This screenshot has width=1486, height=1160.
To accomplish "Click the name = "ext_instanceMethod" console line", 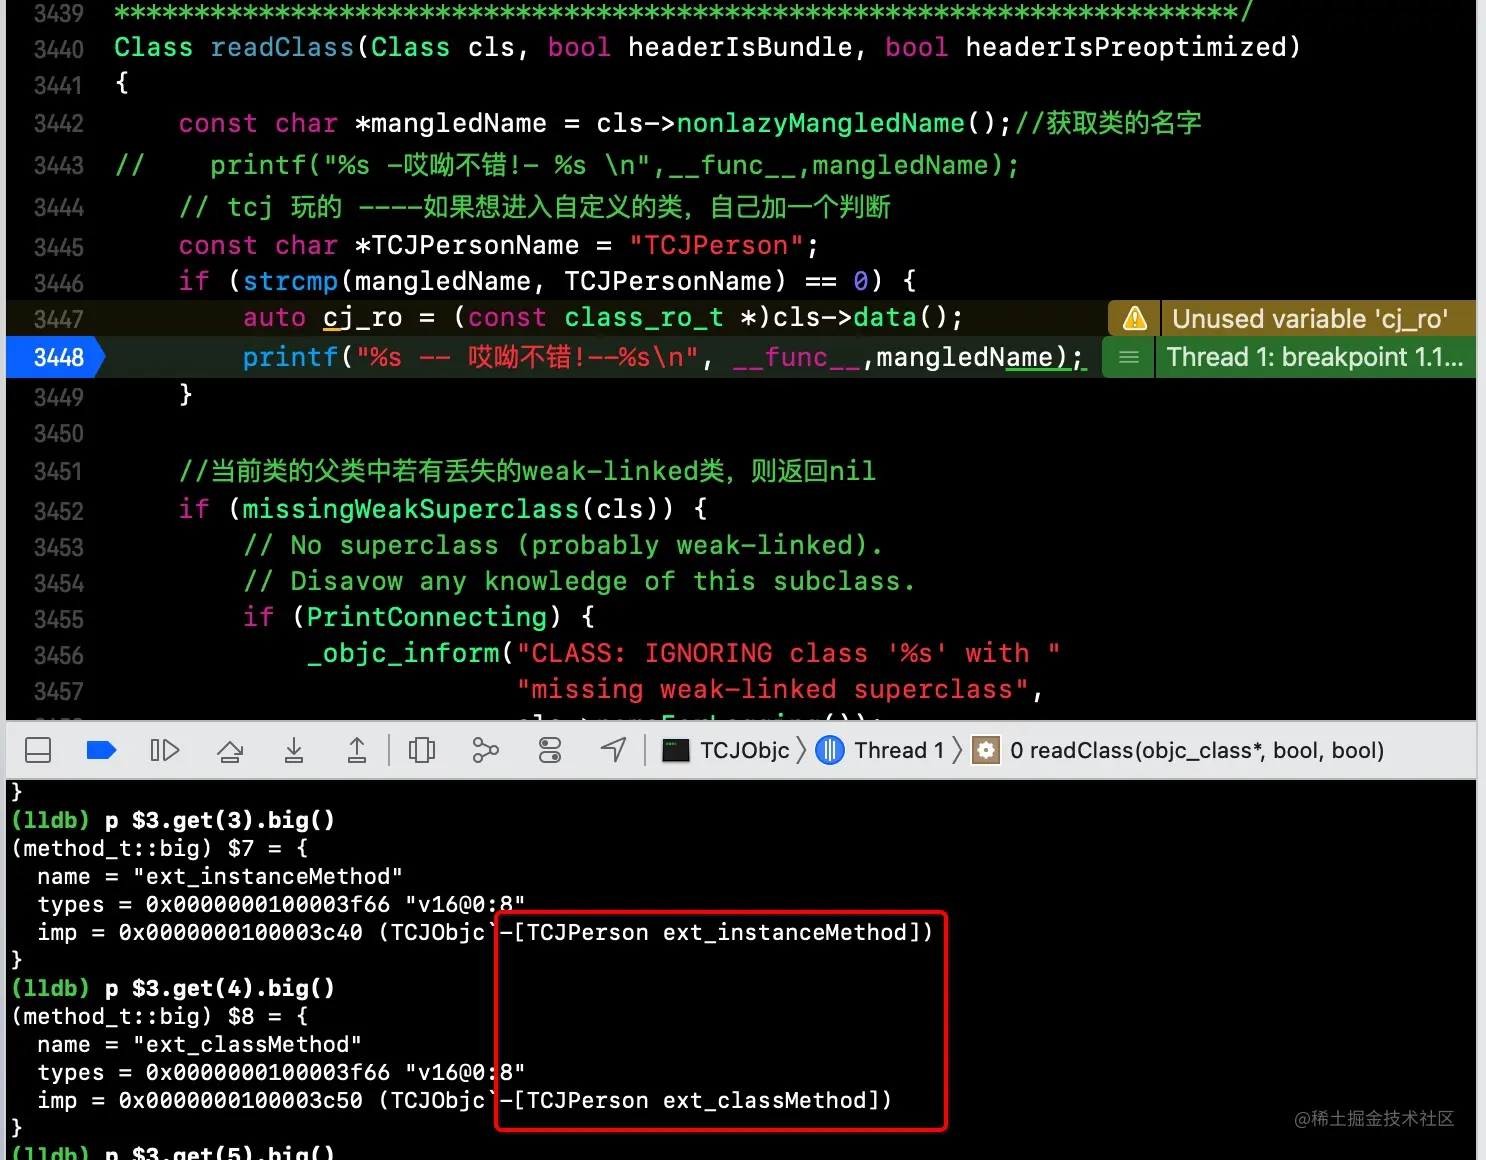I will [220, 876].
